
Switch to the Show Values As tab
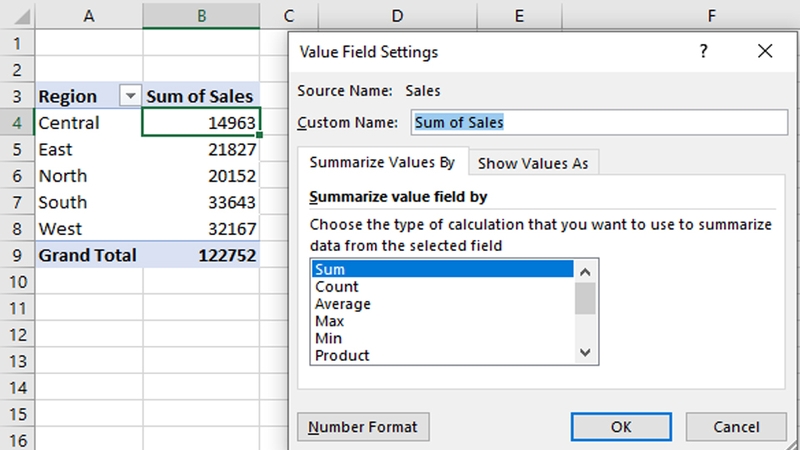tap(533, 163)
